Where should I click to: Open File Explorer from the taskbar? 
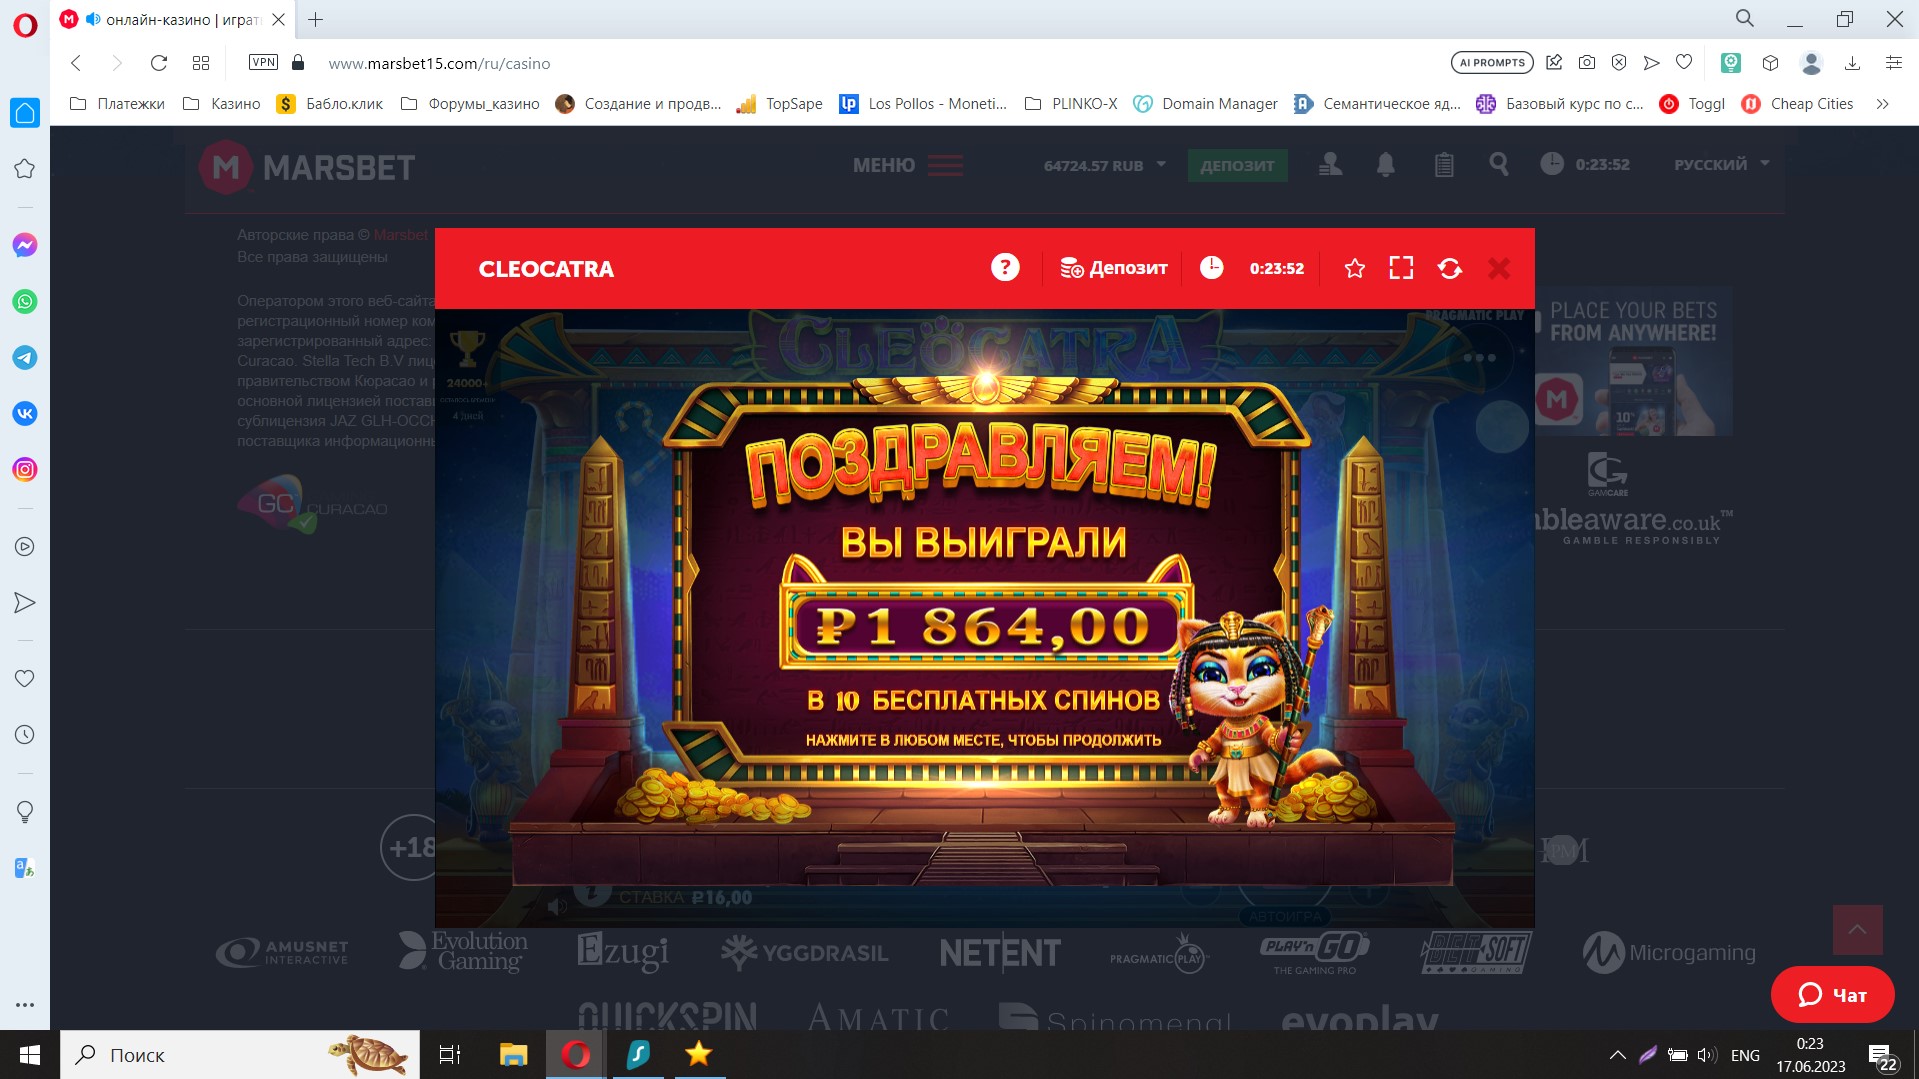(x=513, y=1054)
